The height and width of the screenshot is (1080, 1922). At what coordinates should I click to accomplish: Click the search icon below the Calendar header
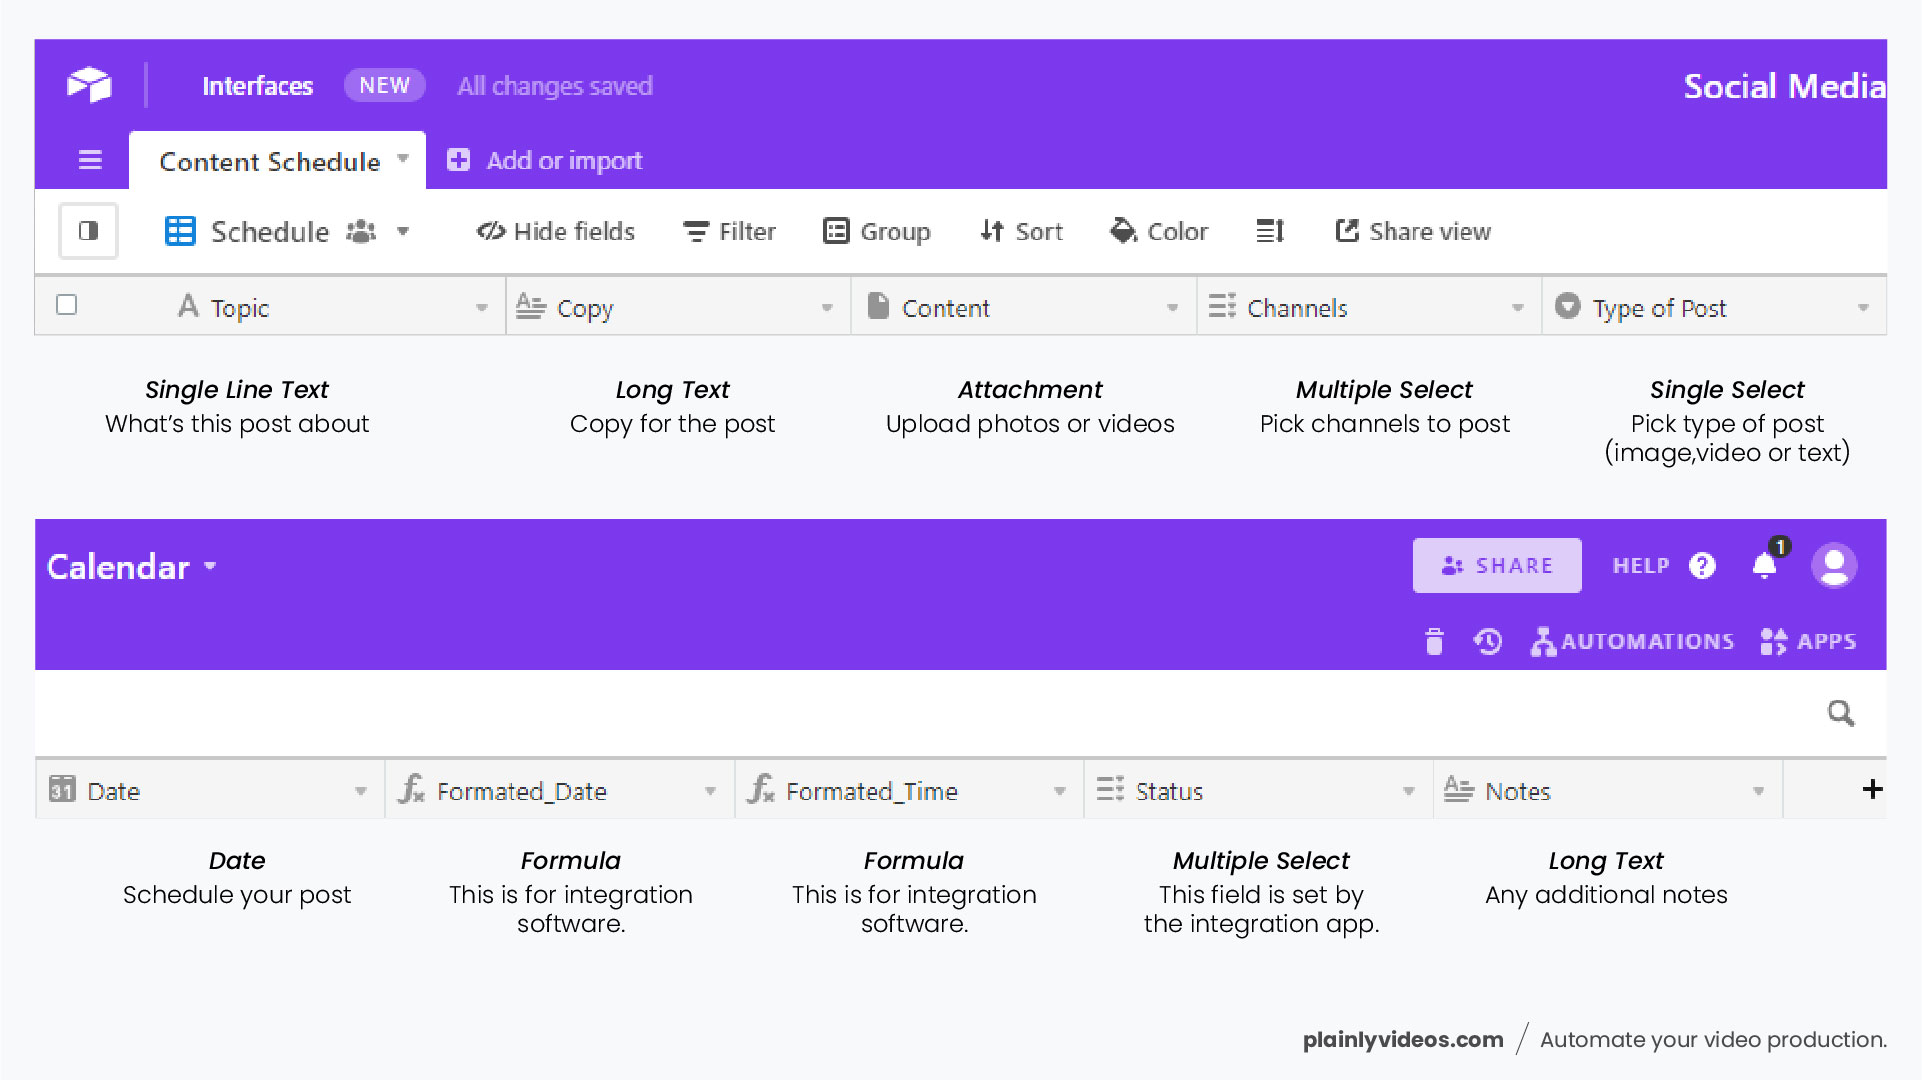point(1840,713)
